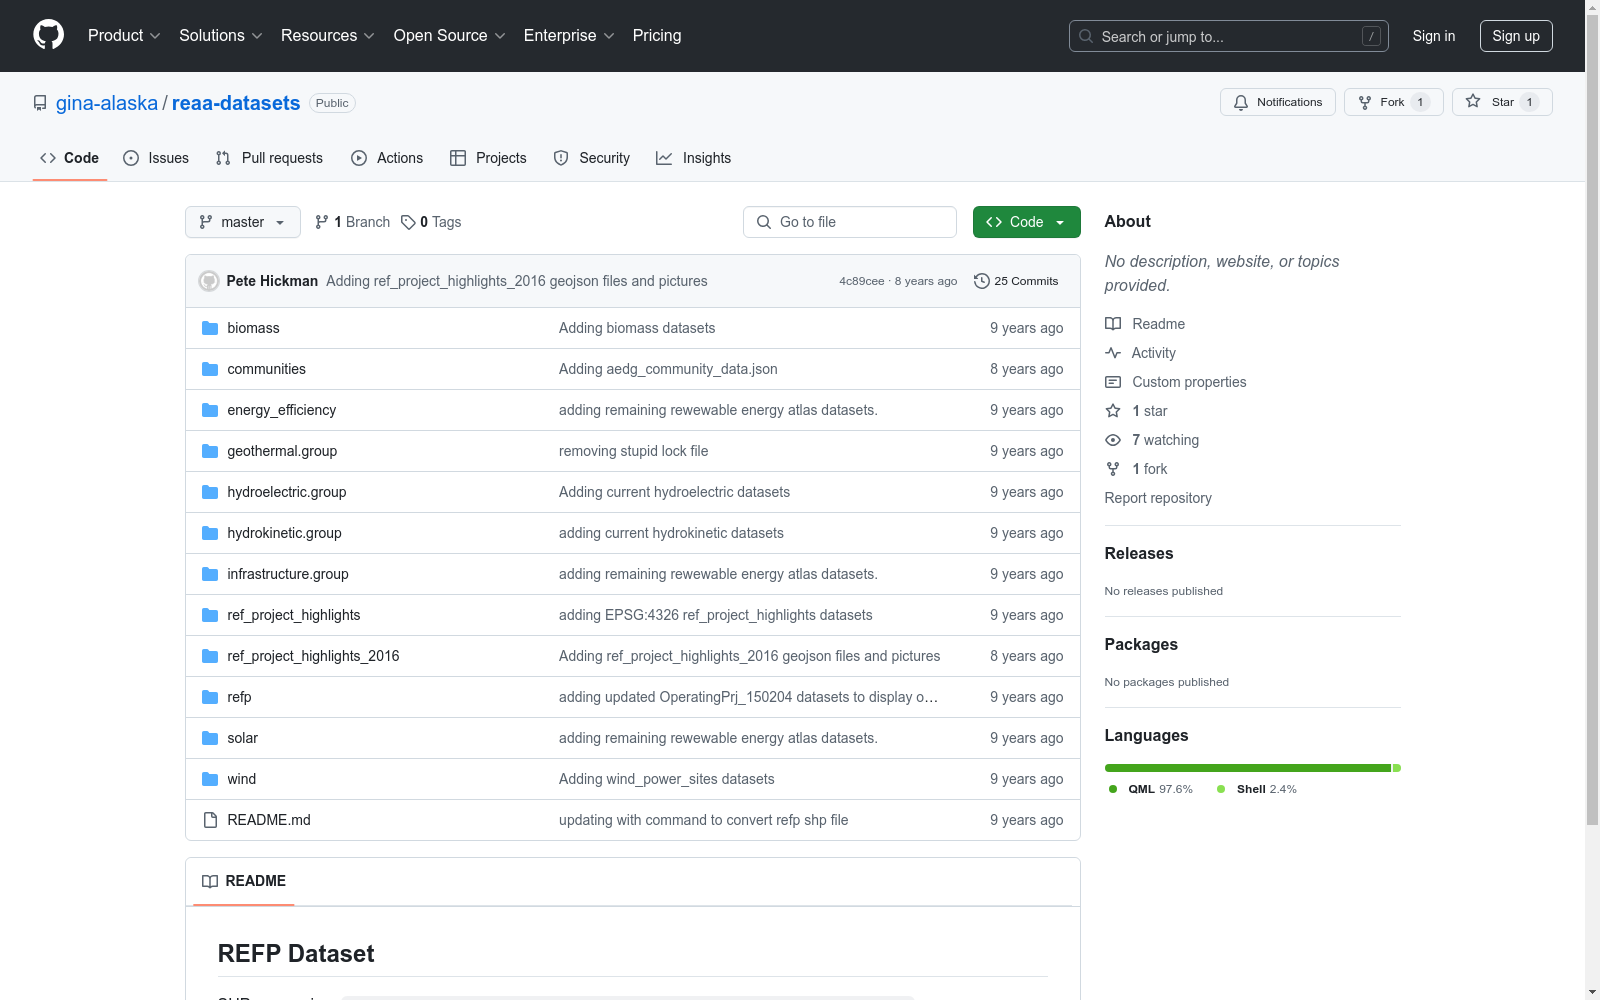
Task: Open the Insights tab
Action: pyautogui.click(x=694, y=158)
